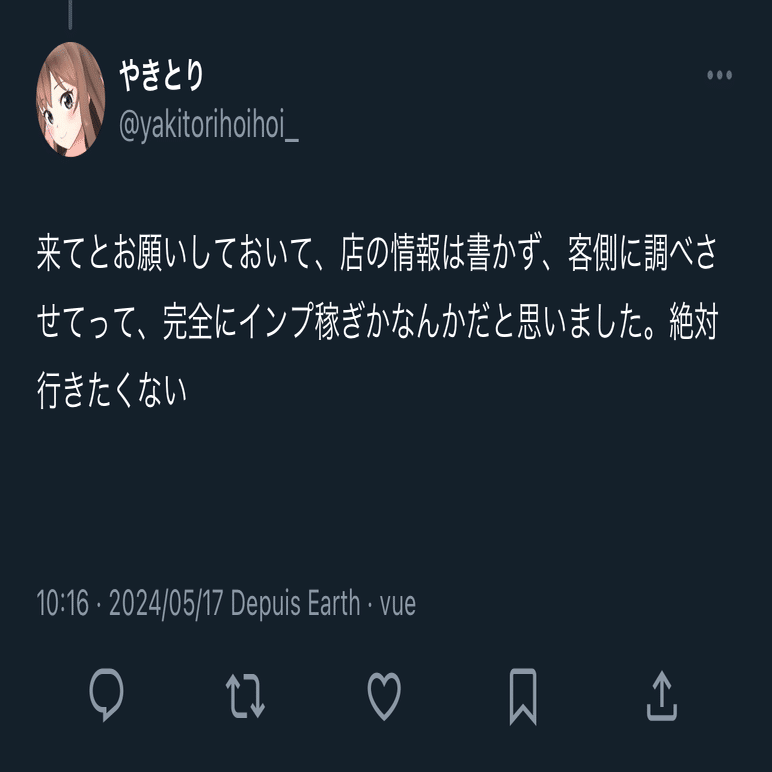Select the tweet line starting with せてって
The image size is (772, 772).
tap(378, 322)
